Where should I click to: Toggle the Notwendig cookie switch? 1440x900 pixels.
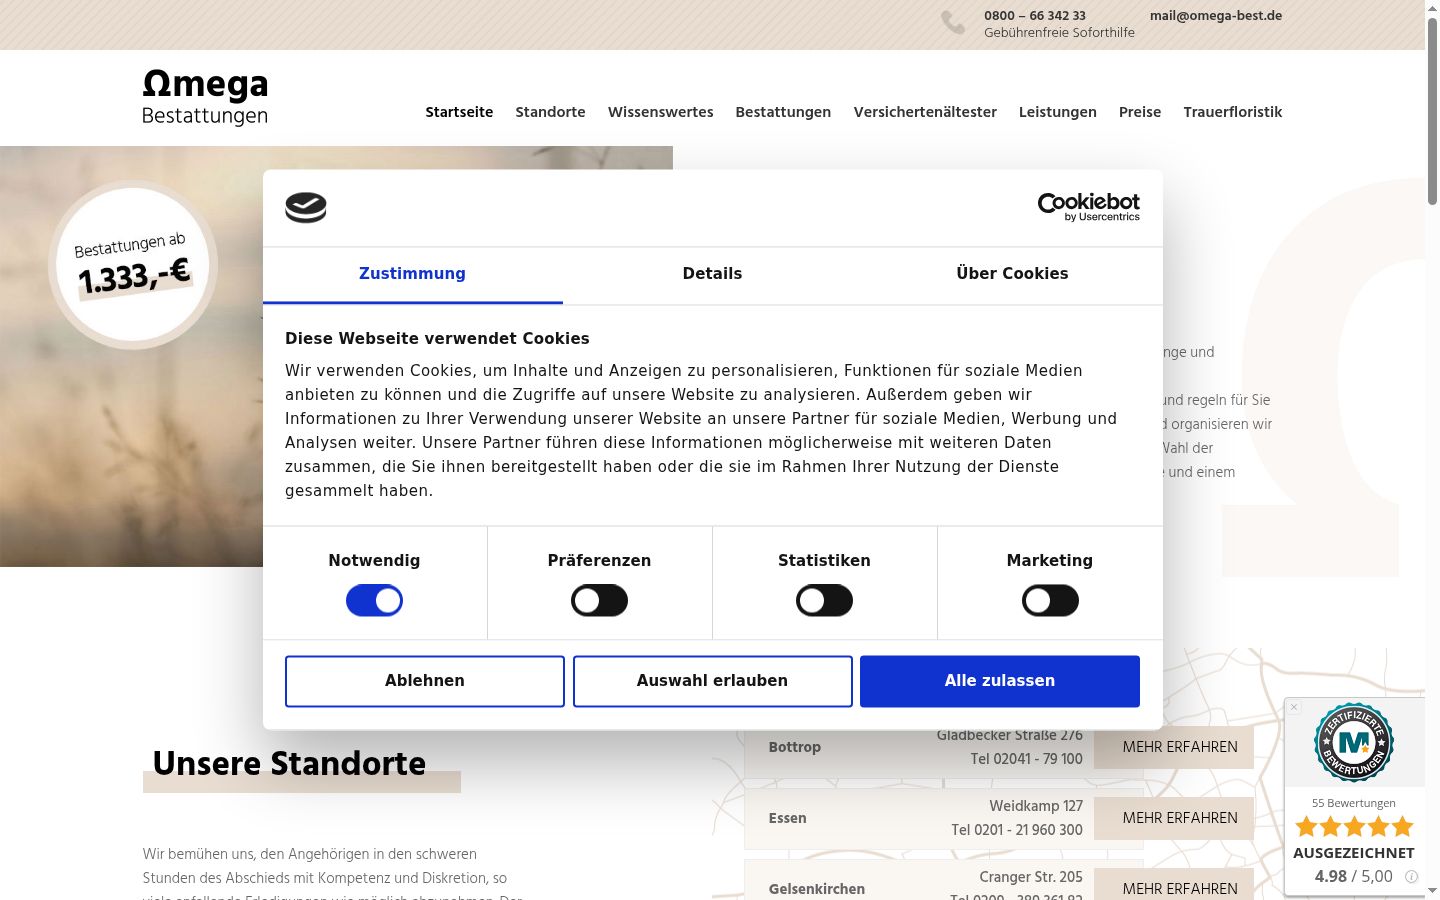[x=374, y=601]
